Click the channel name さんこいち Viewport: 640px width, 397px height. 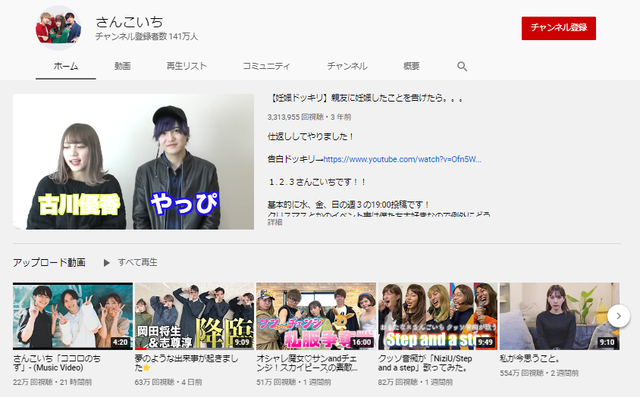pyautogui.click(x=129, y=22)
